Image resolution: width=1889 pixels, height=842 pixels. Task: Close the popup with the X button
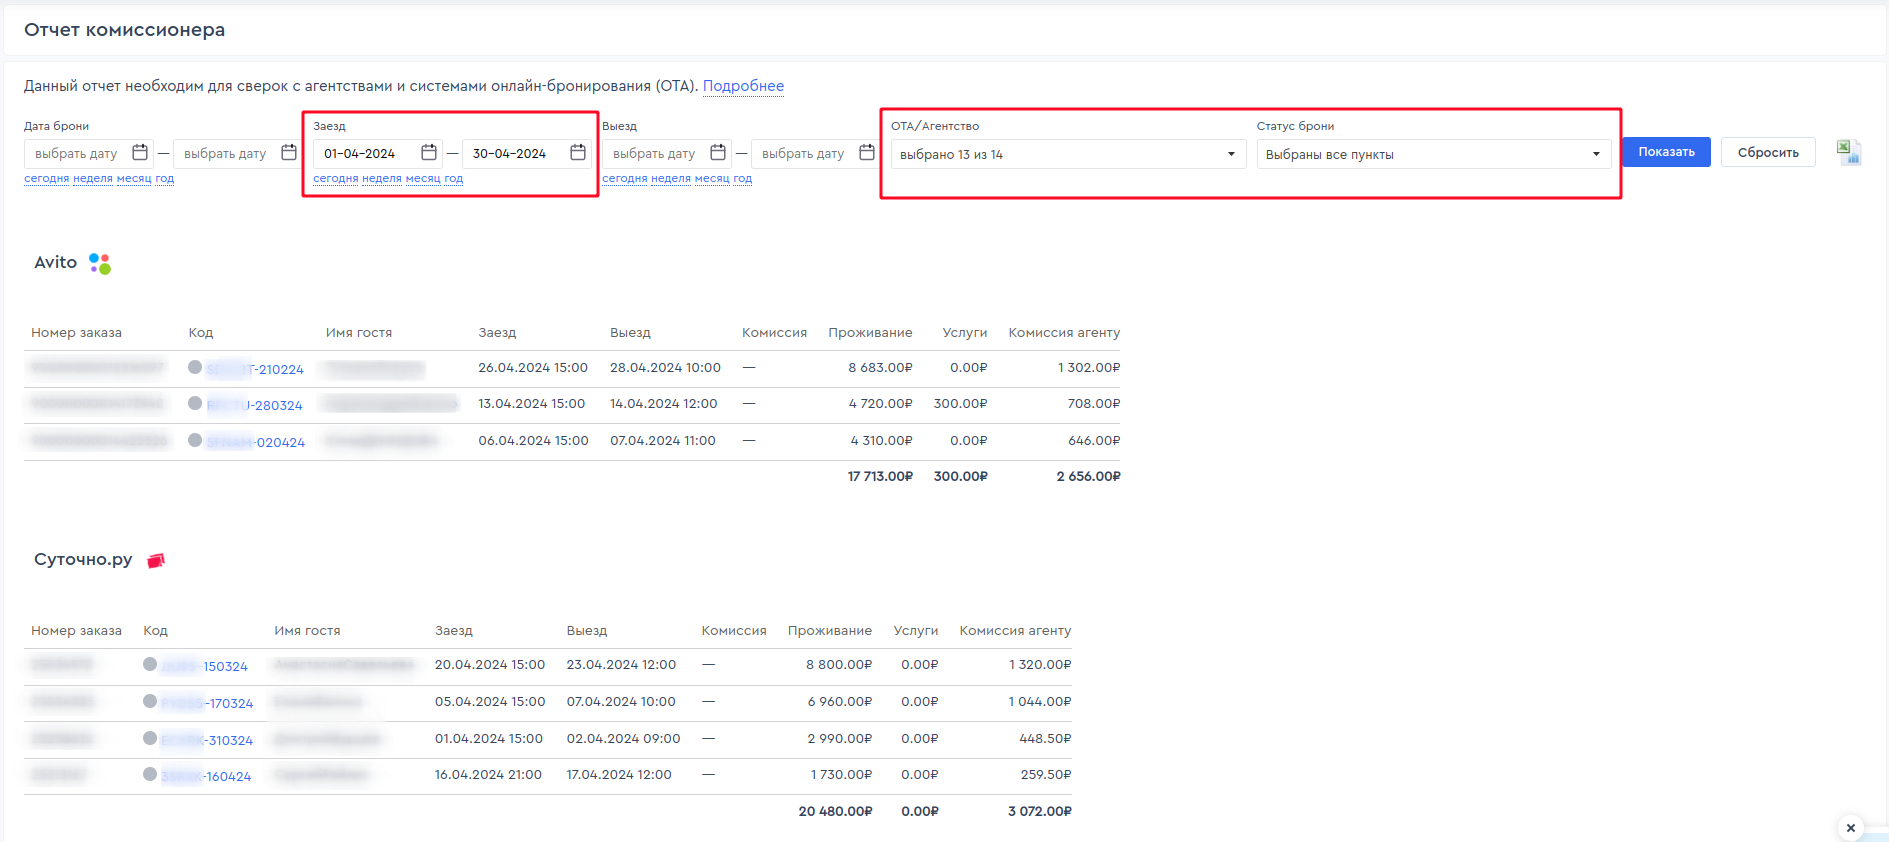[1851, 828]
